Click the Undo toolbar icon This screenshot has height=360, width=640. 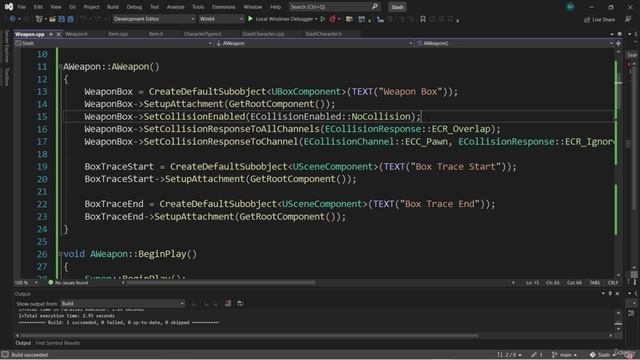pos(83,19)
